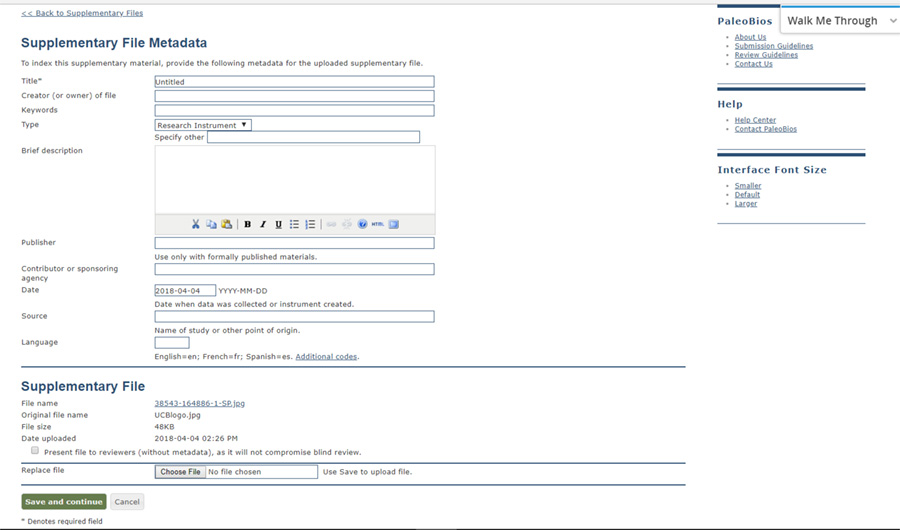Click into the Title input field
The image size is (900, 530).
294,82
